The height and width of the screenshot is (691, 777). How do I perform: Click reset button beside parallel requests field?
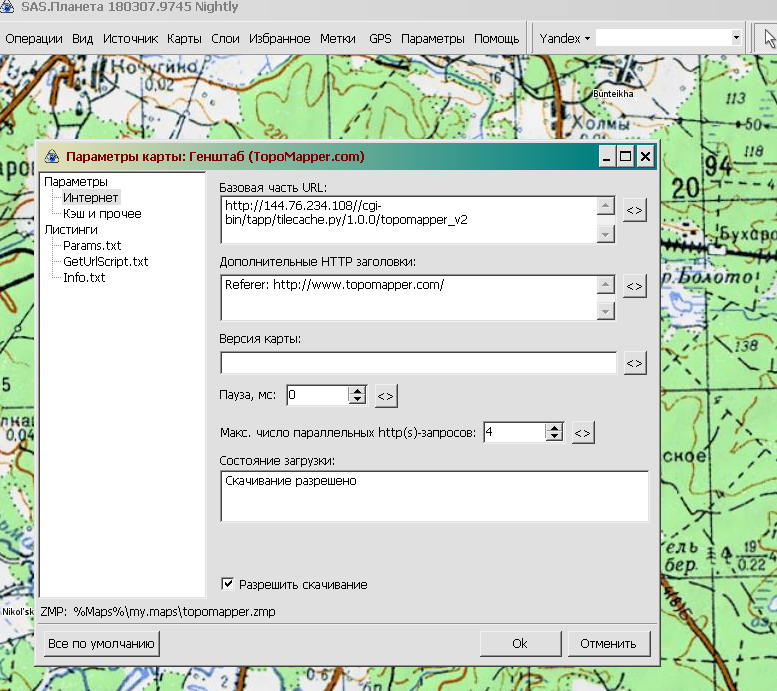click(584, 433)
